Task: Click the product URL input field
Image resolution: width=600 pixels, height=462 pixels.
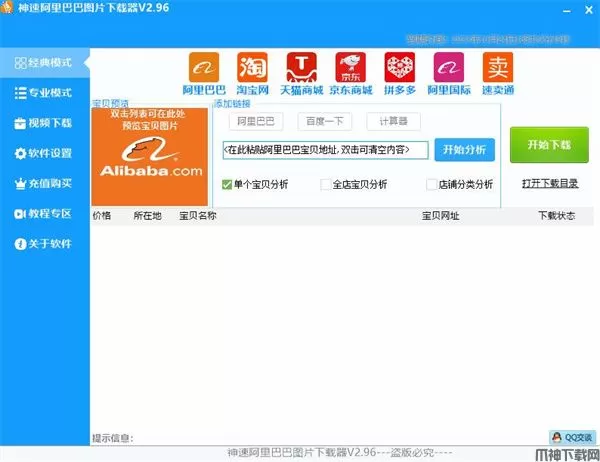Action: pyautogui.click(x=325, y=150)
